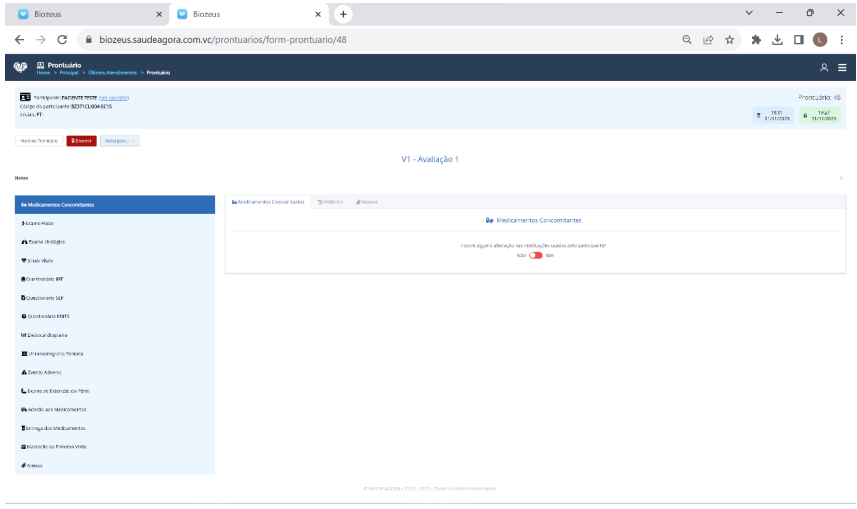Switch to the Anexos tab
Image resolution: width=857 pixels, height=509 pixels.
(367, 202)
